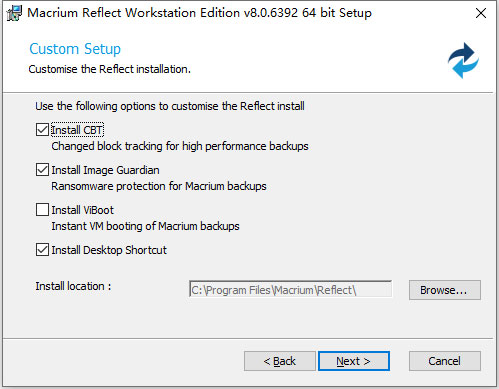Viewport: 499px width, 389px height.
Task: Uncheck the Install CBT checkbox
Action: (x=42, y=130)
